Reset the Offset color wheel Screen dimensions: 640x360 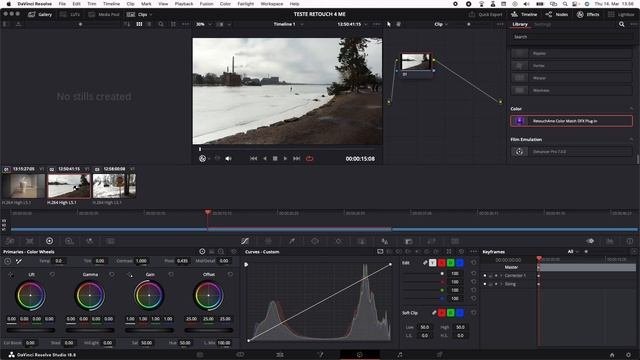click(x=231, y=274)
